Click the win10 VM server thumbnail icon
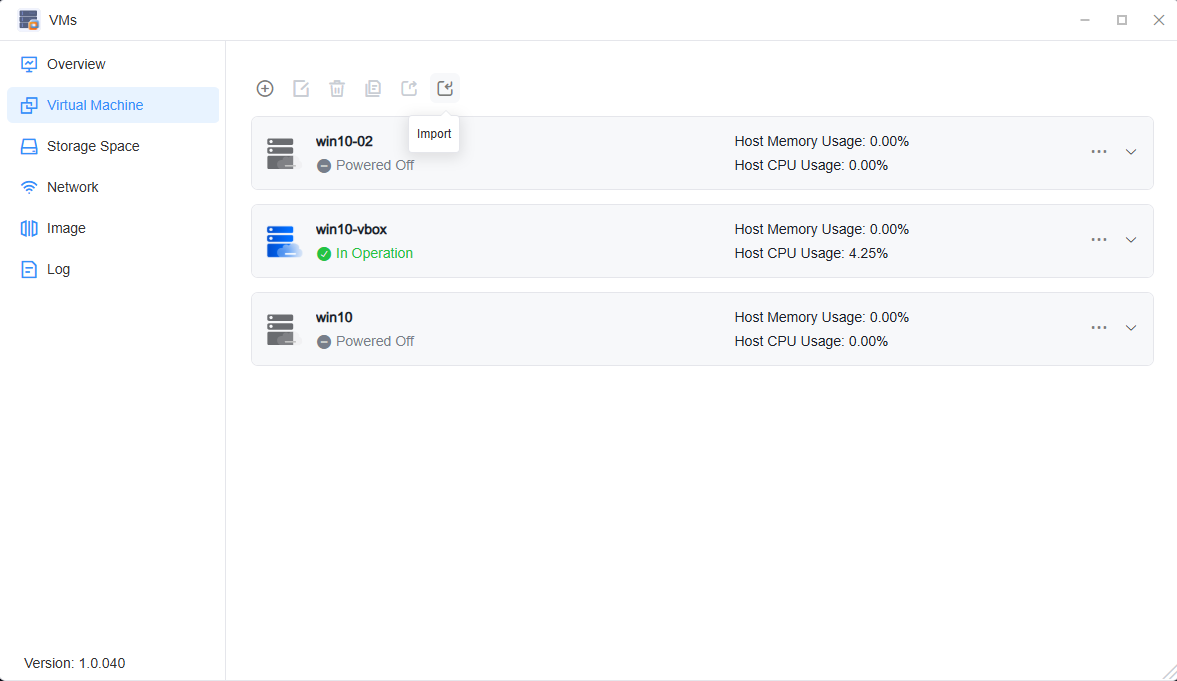1177x681 pixels. click(283, 328)
